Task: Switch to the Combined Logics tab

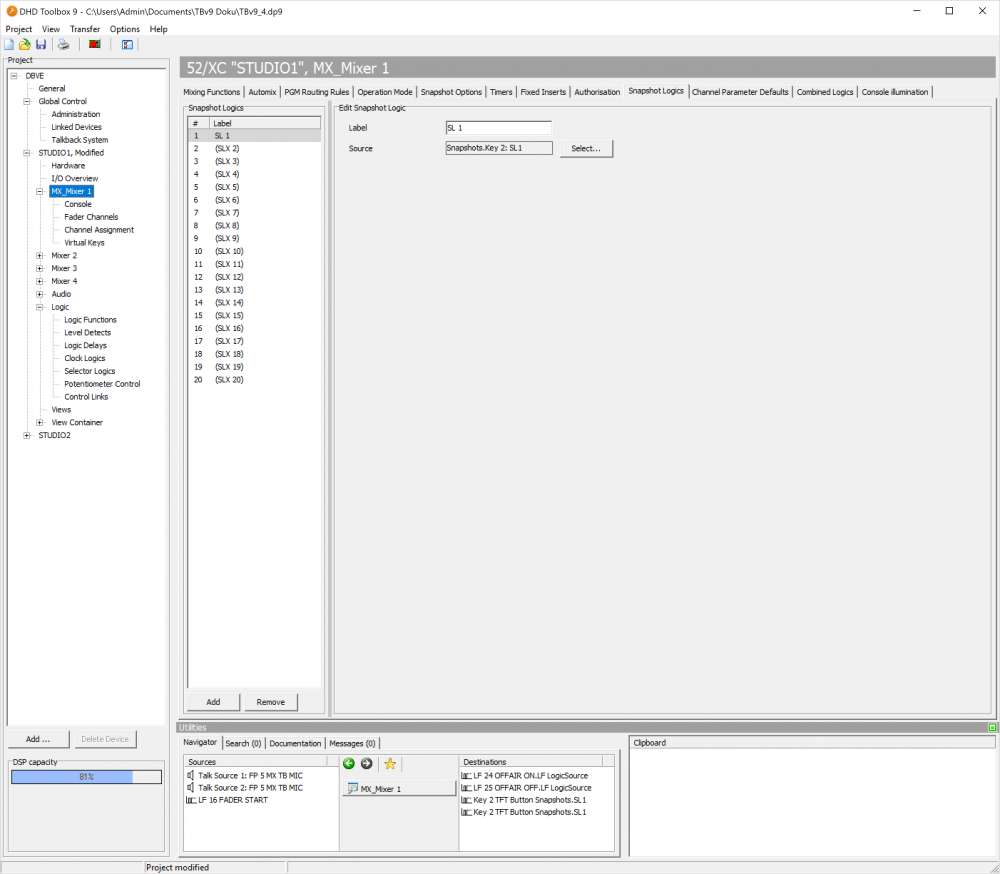Action: coord(825,91)
